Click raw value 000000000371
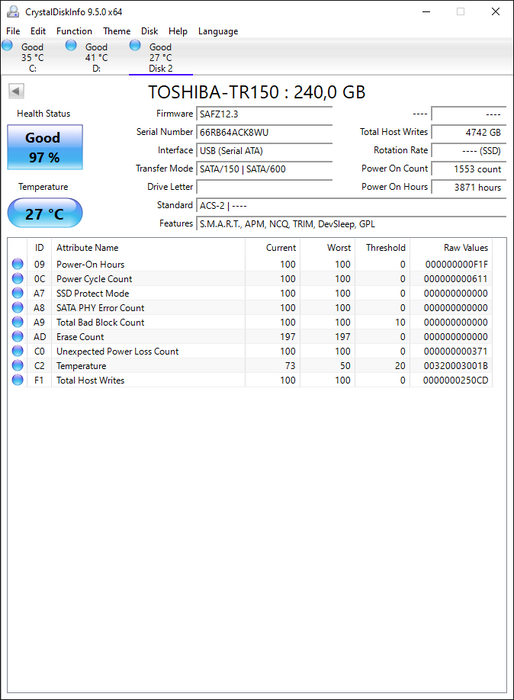514x700 pixels. (x=455, y=351)
